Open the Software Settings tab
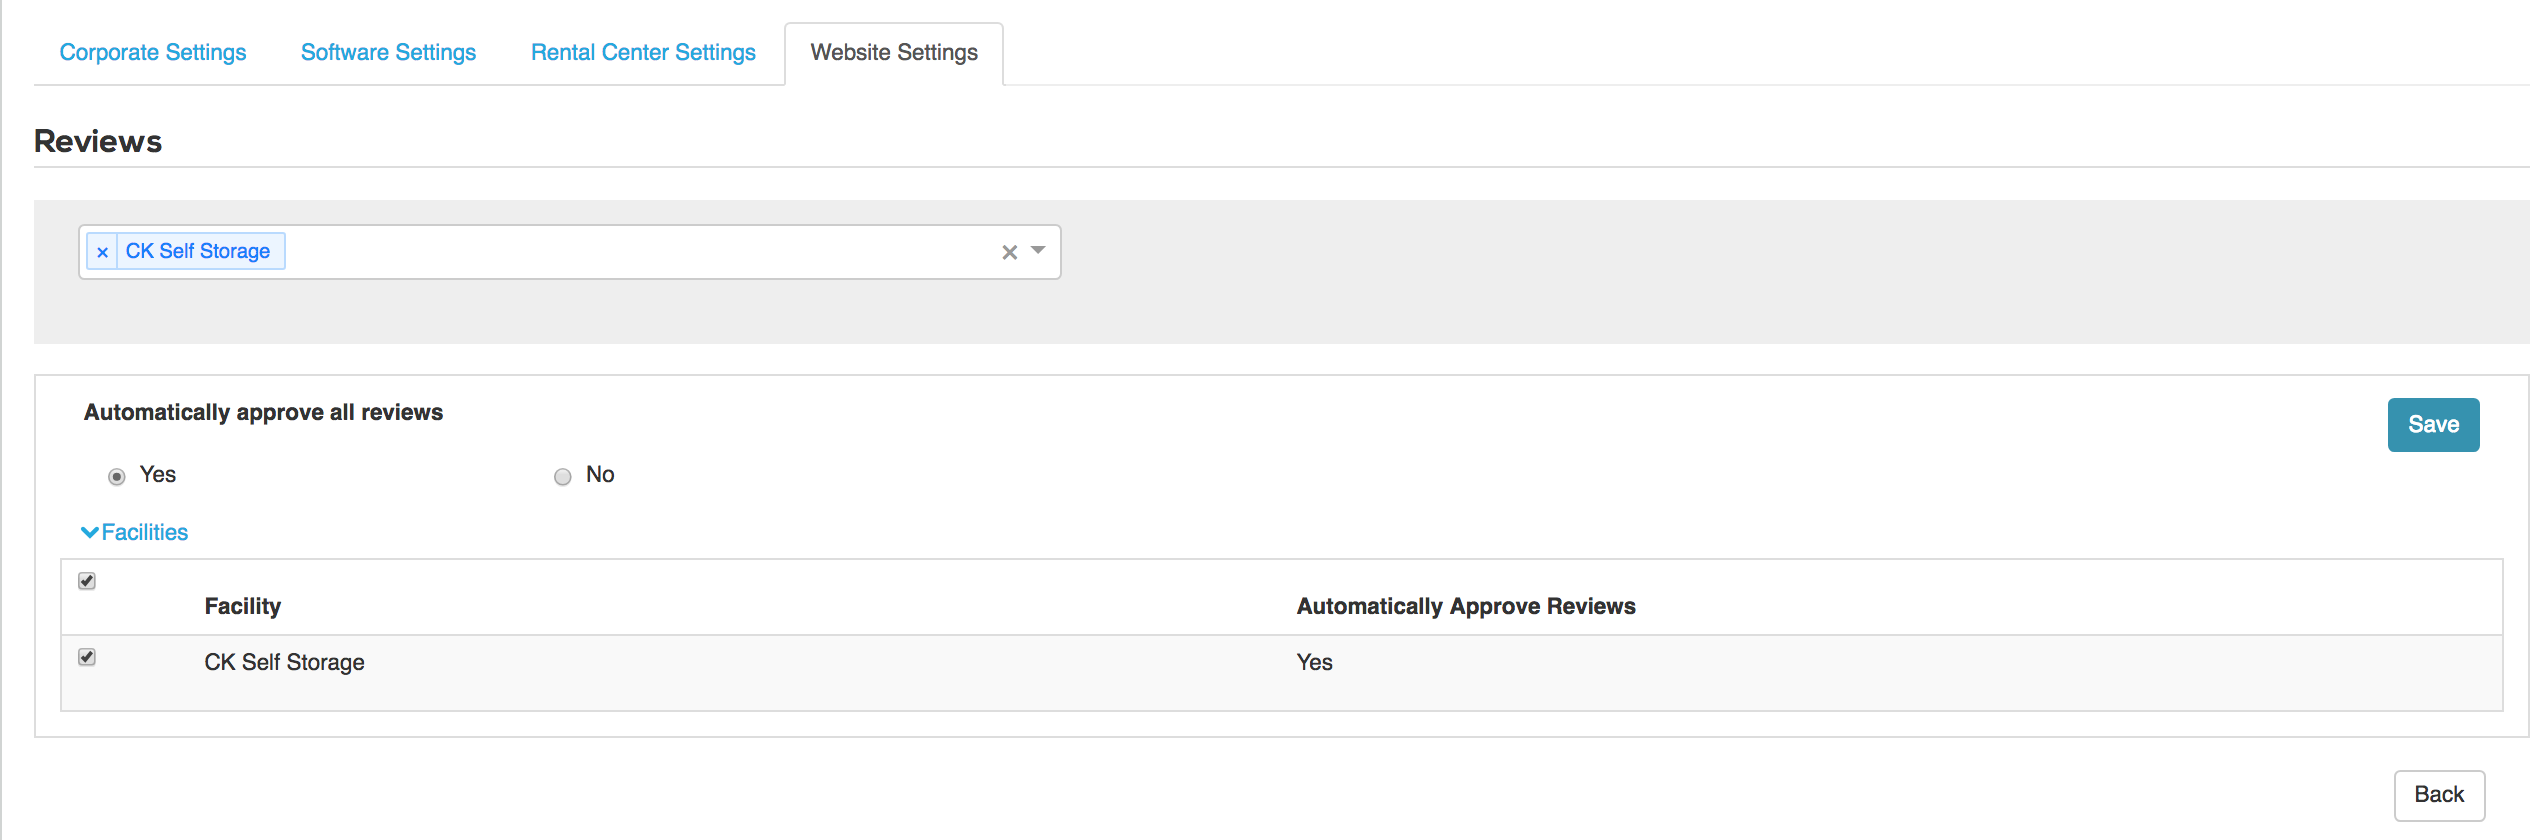The image size is (2538, 840). pos(388,52)
